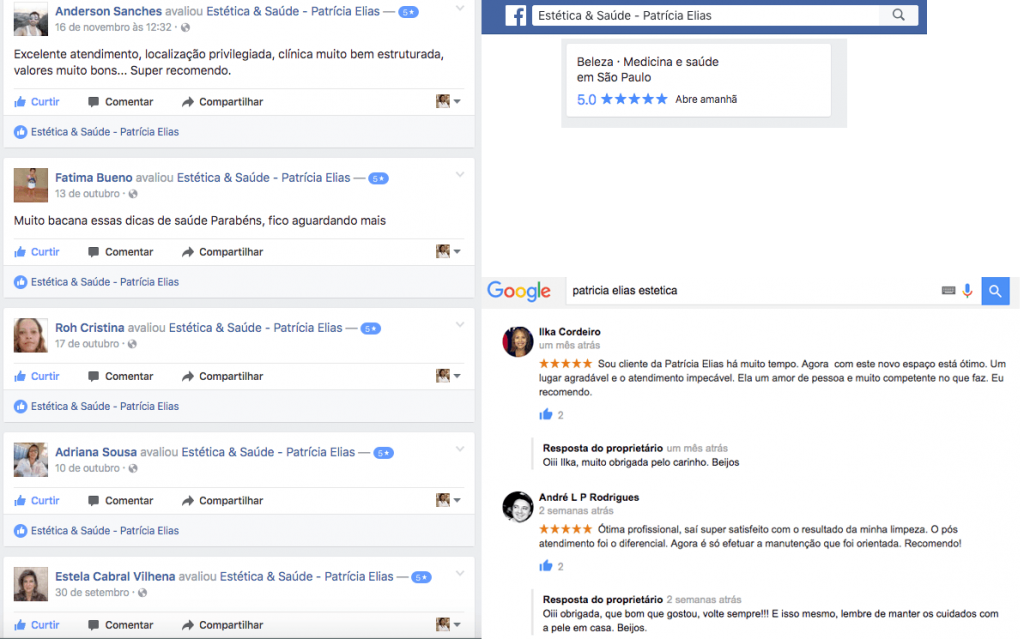Viewport: 1030px width, 639px height.
Task: Open Estela Cabral Vilhena's profile name link
Action: pos(115,577)
